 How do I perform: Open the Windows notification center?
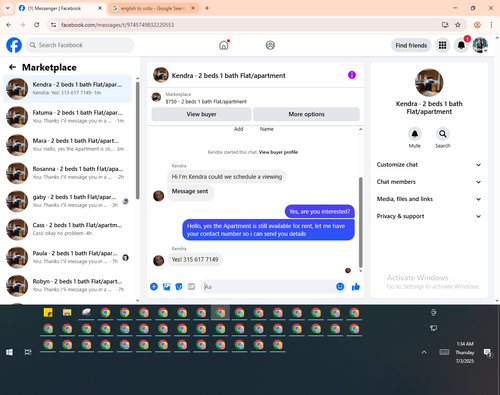tap(488, 353)
